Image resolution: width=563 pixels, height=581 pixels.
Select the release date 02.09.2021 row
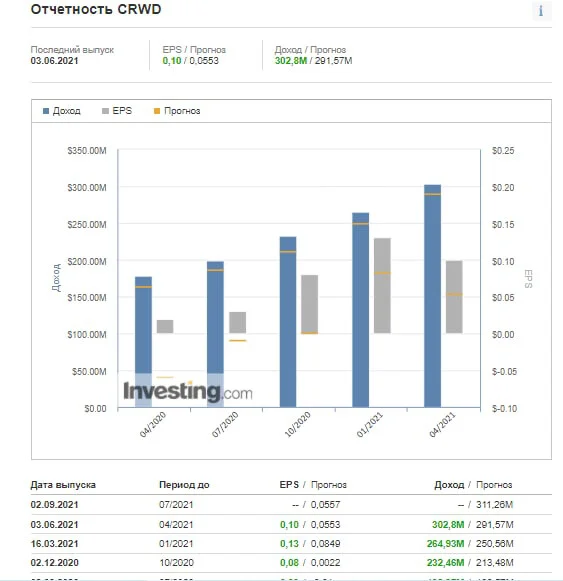click(291, 505)
